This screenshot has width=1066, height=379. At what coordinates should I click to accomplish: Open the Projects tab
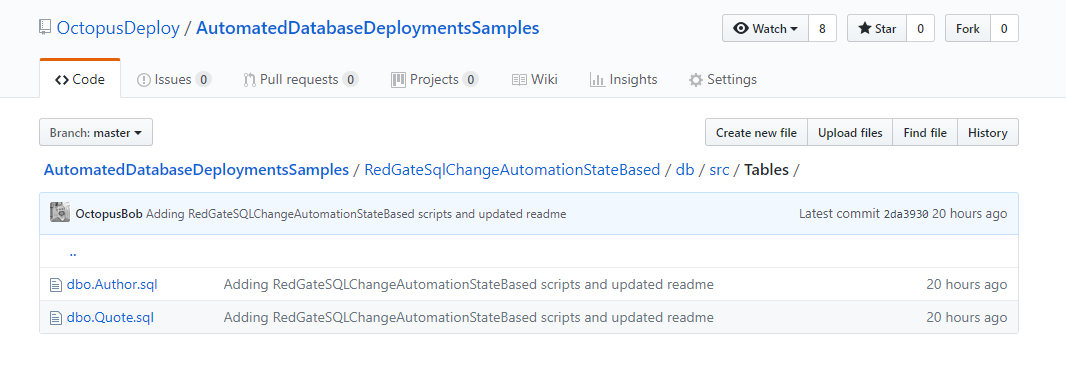[x=434, y=80]
